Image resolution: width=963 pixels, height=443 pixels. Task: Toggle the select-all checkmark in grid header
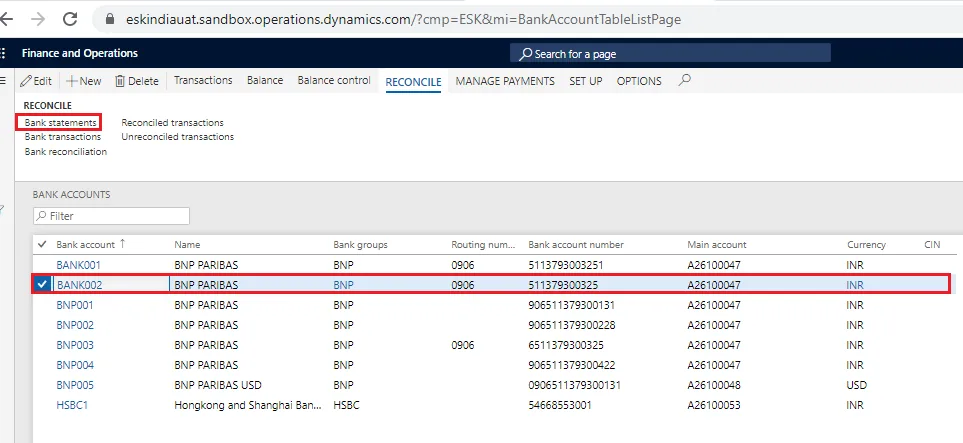(42, 244)
